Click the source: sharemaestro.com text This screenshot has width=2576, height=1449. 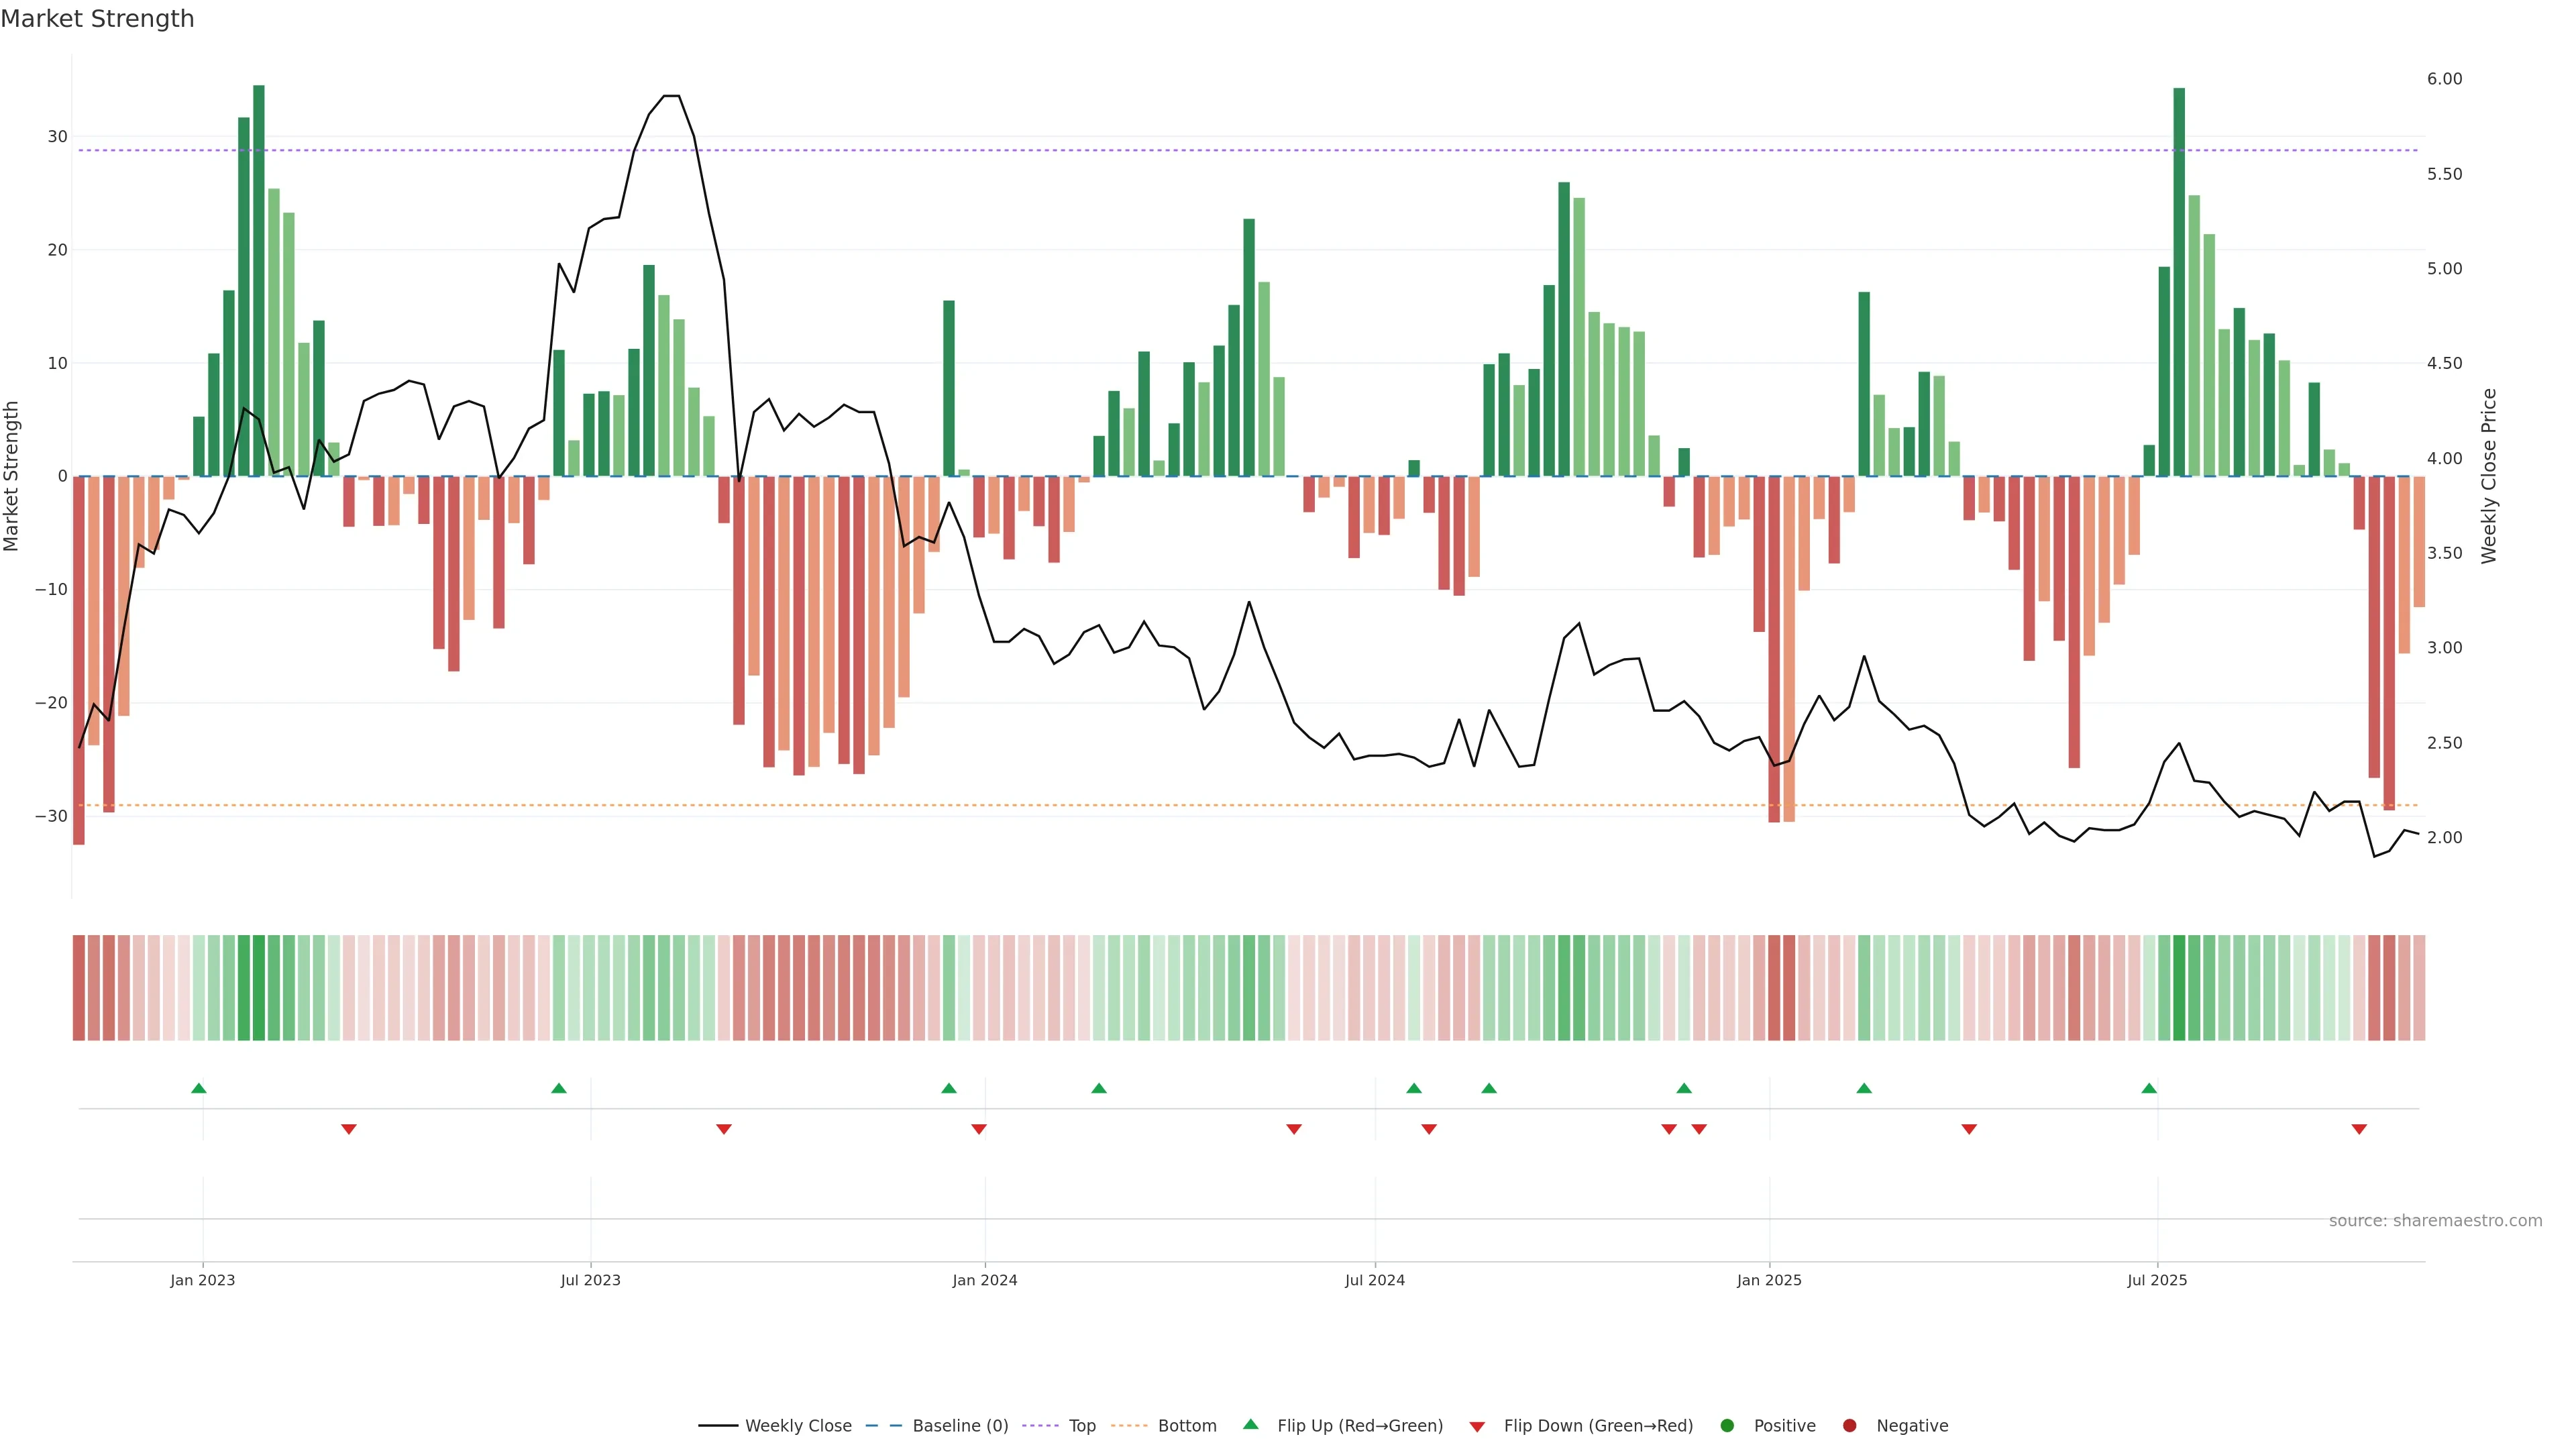click(2435, 1220)
